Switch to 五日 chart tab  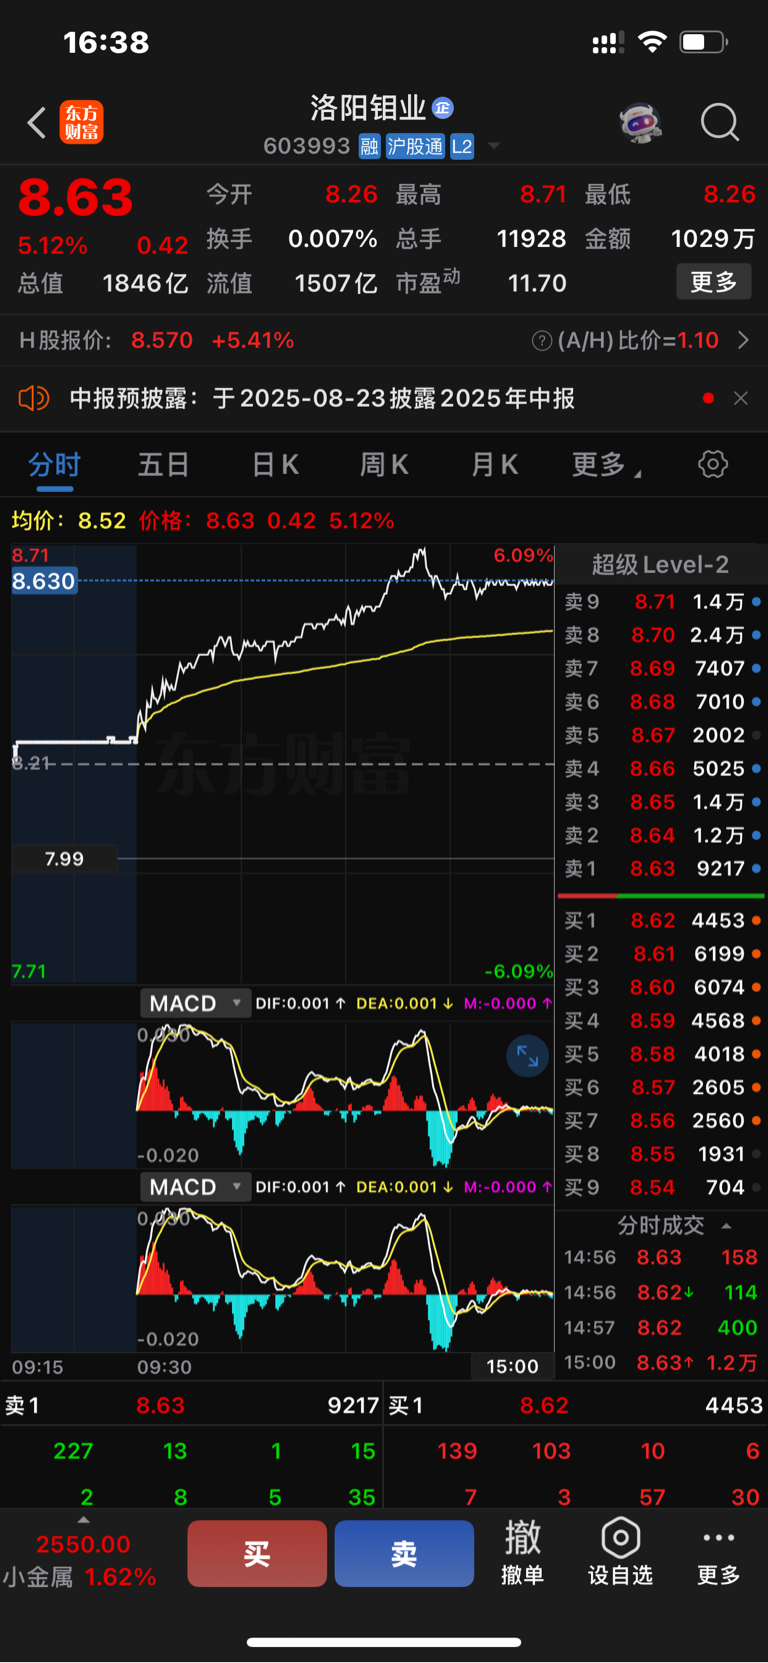tap(163, 465)
